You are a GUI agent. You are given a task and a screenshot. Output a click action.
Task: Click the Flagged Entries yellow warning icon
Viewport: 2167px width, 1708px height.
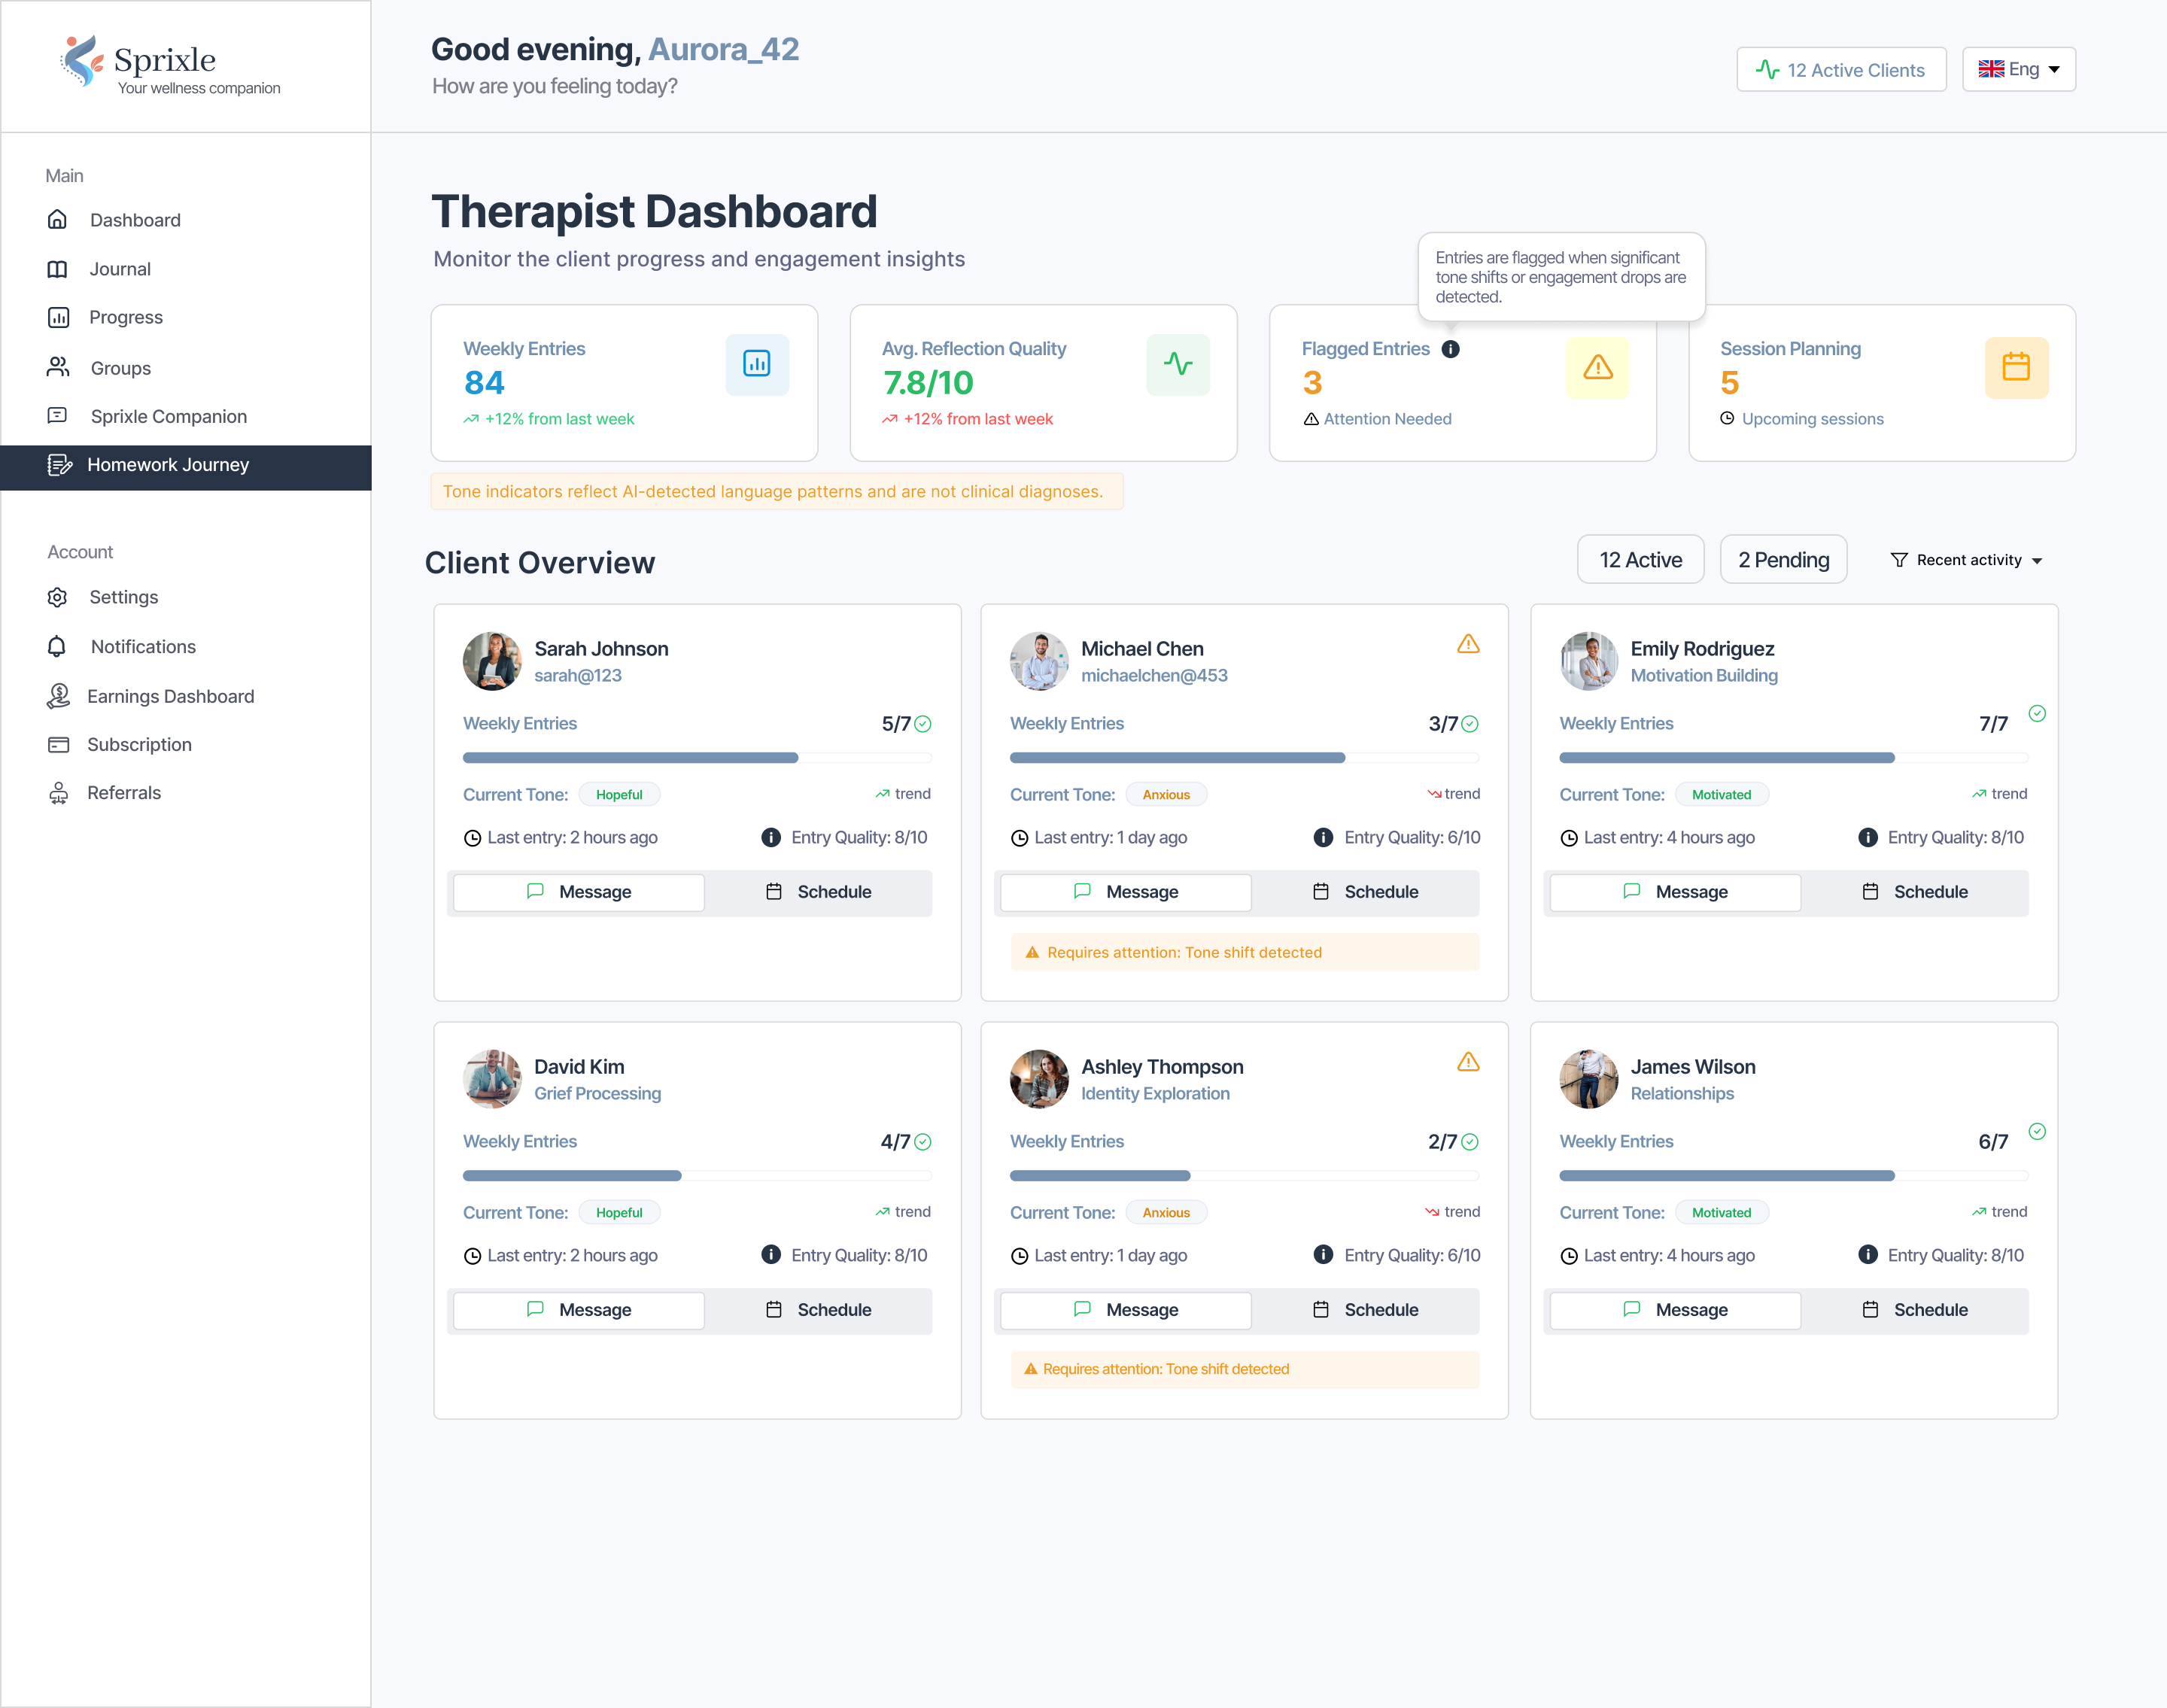(x=1597, y=367)
